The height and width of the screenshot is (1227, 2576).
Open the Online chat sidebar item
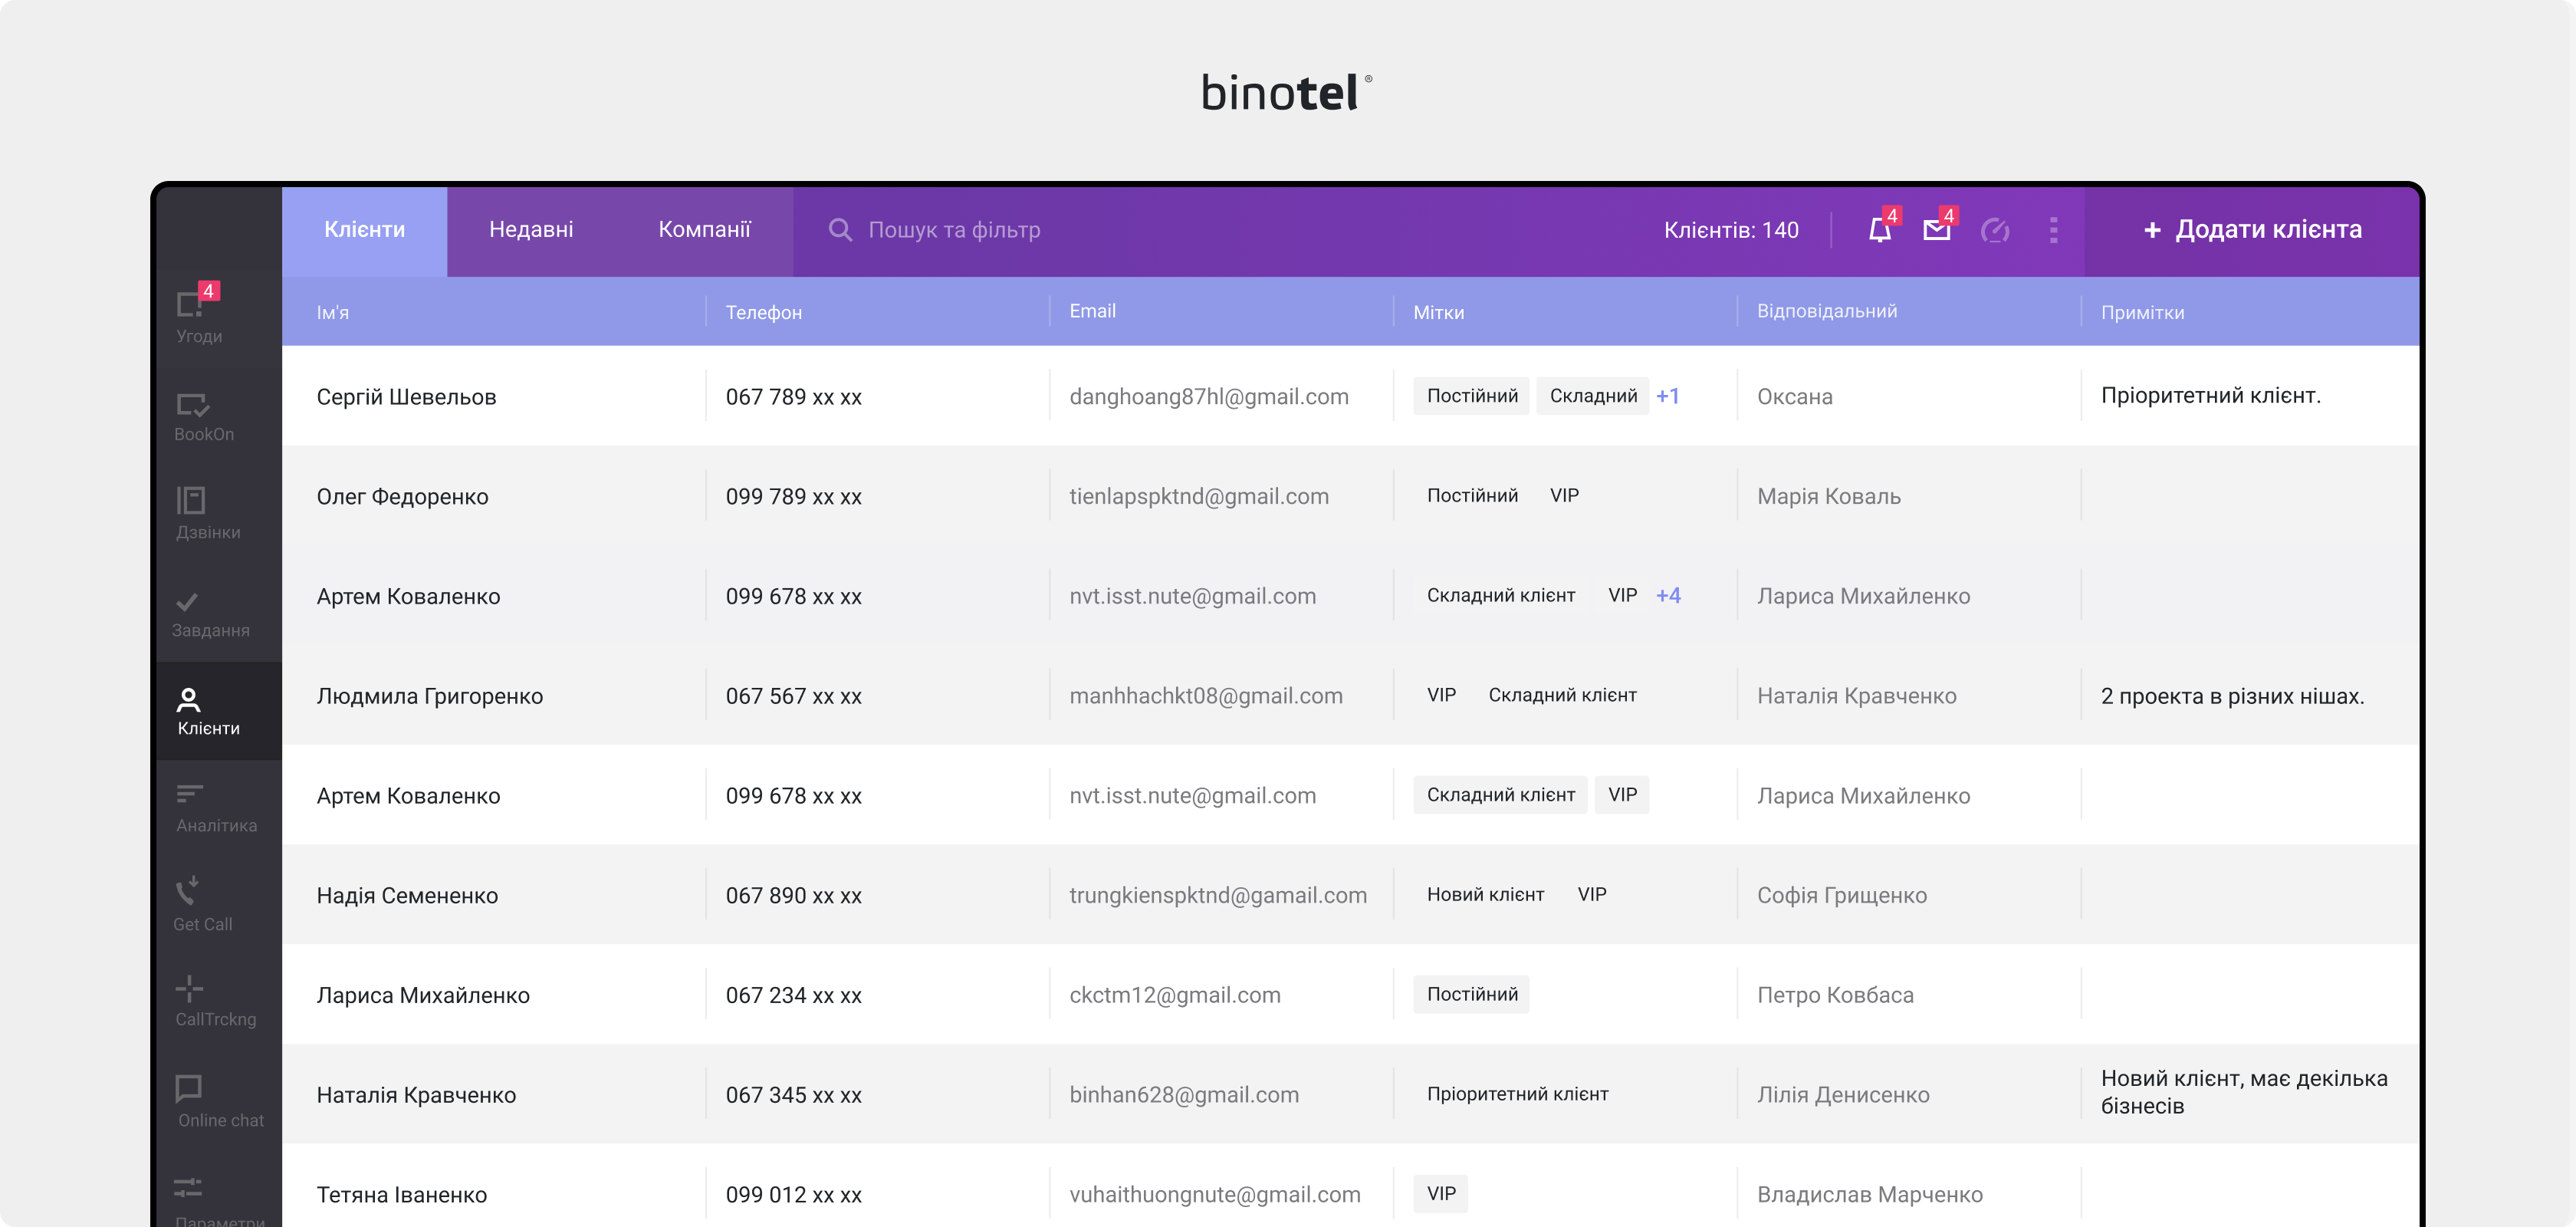pos(218,1101)
